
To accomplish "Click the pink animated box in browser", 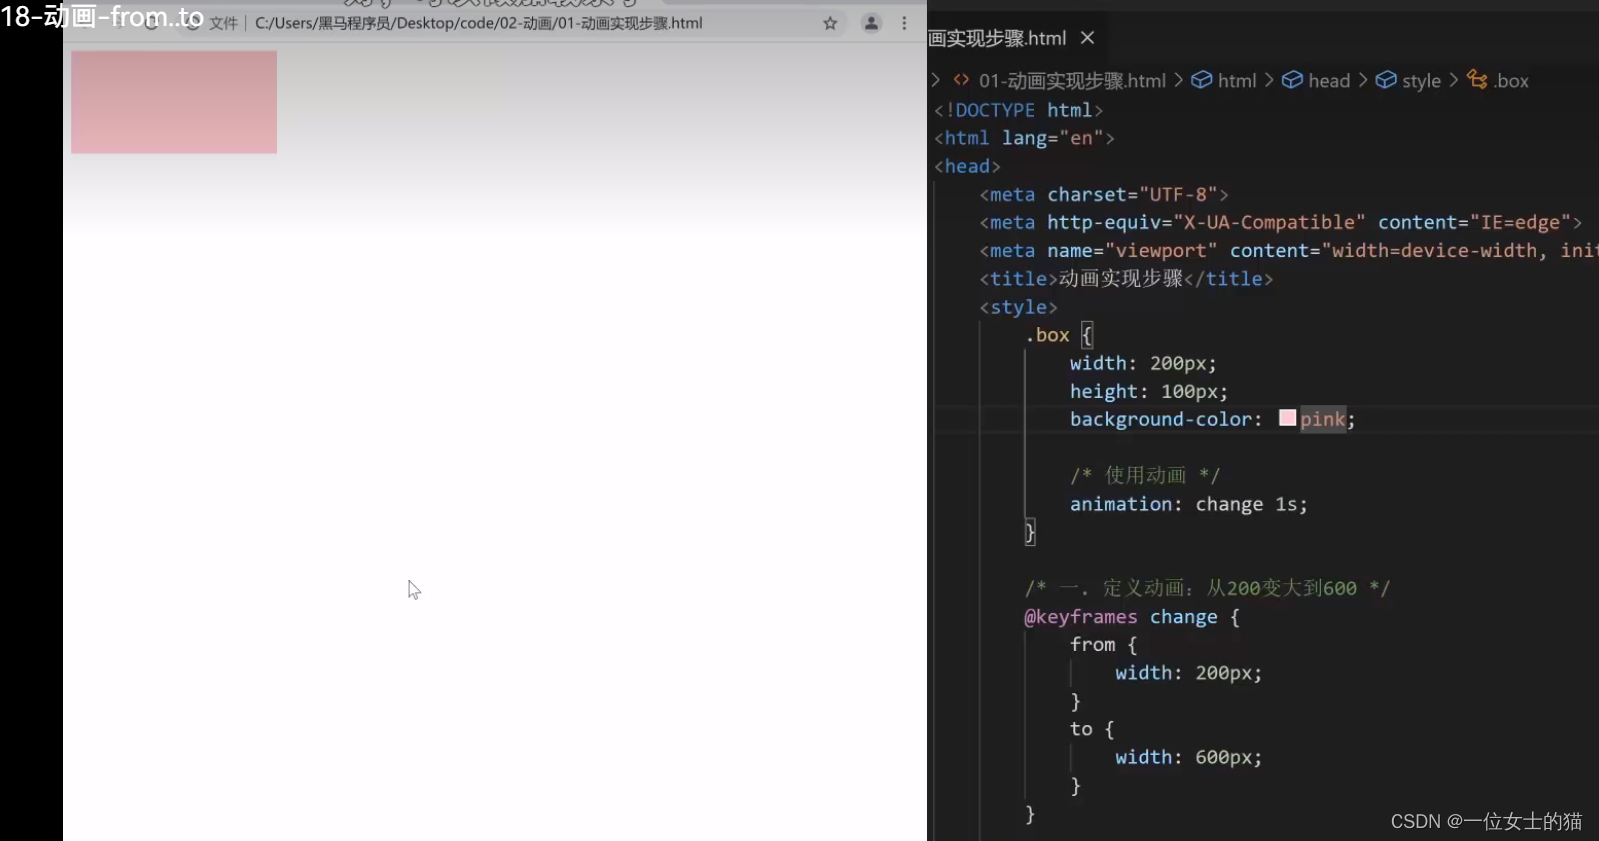I will tap(174, 102).
